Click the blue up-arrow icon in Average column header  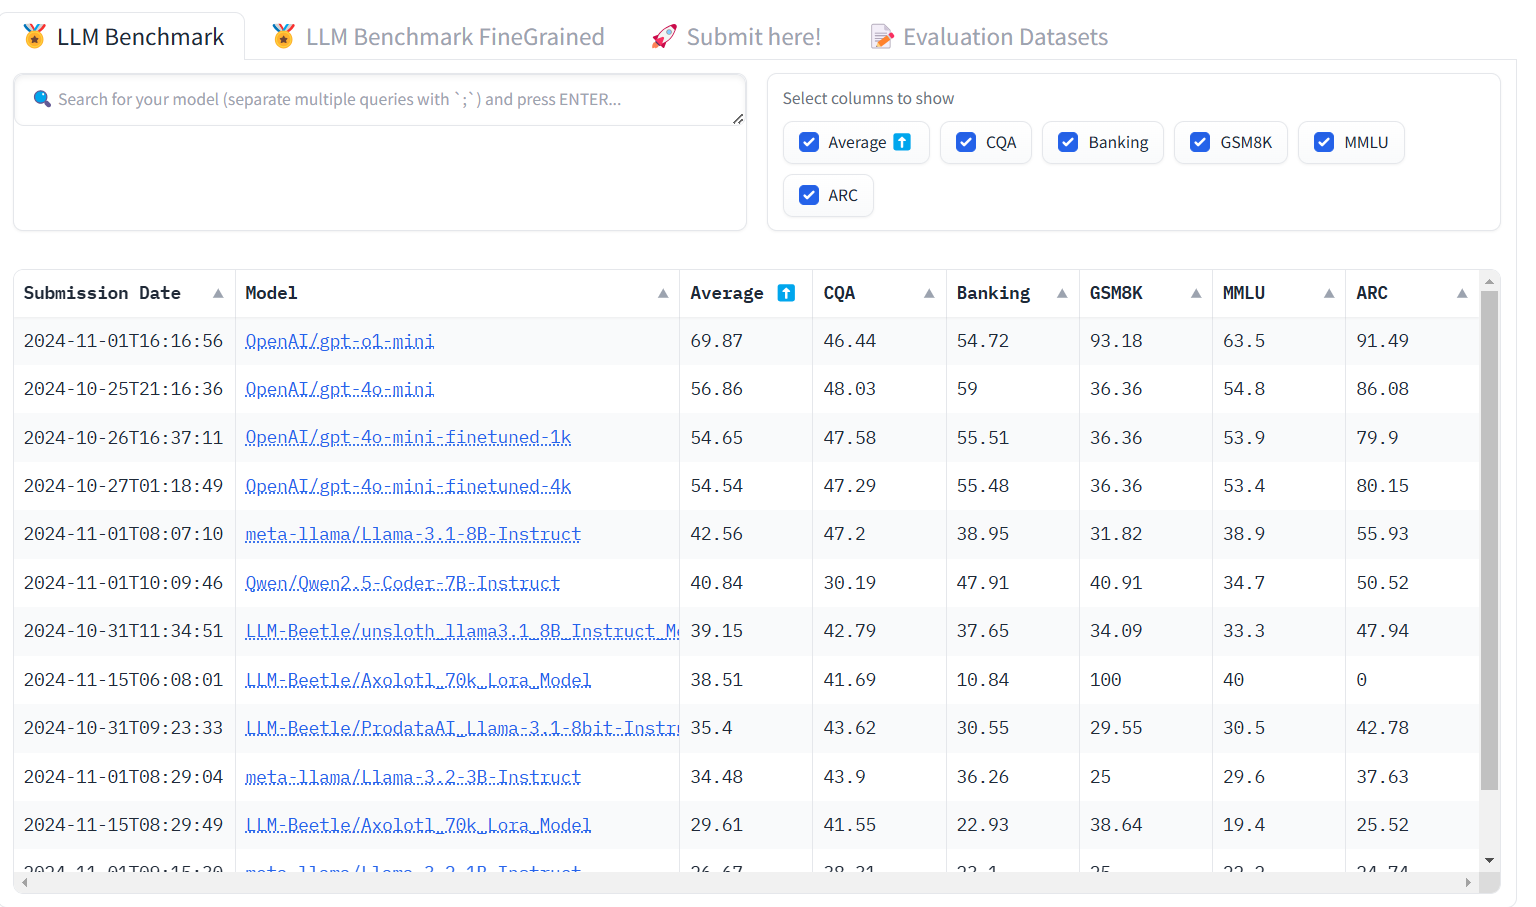(786, 293)
